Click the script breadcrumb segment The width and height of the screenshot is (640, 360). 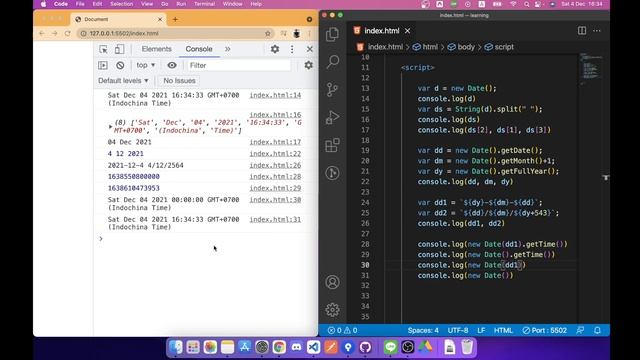click(499, 47)
